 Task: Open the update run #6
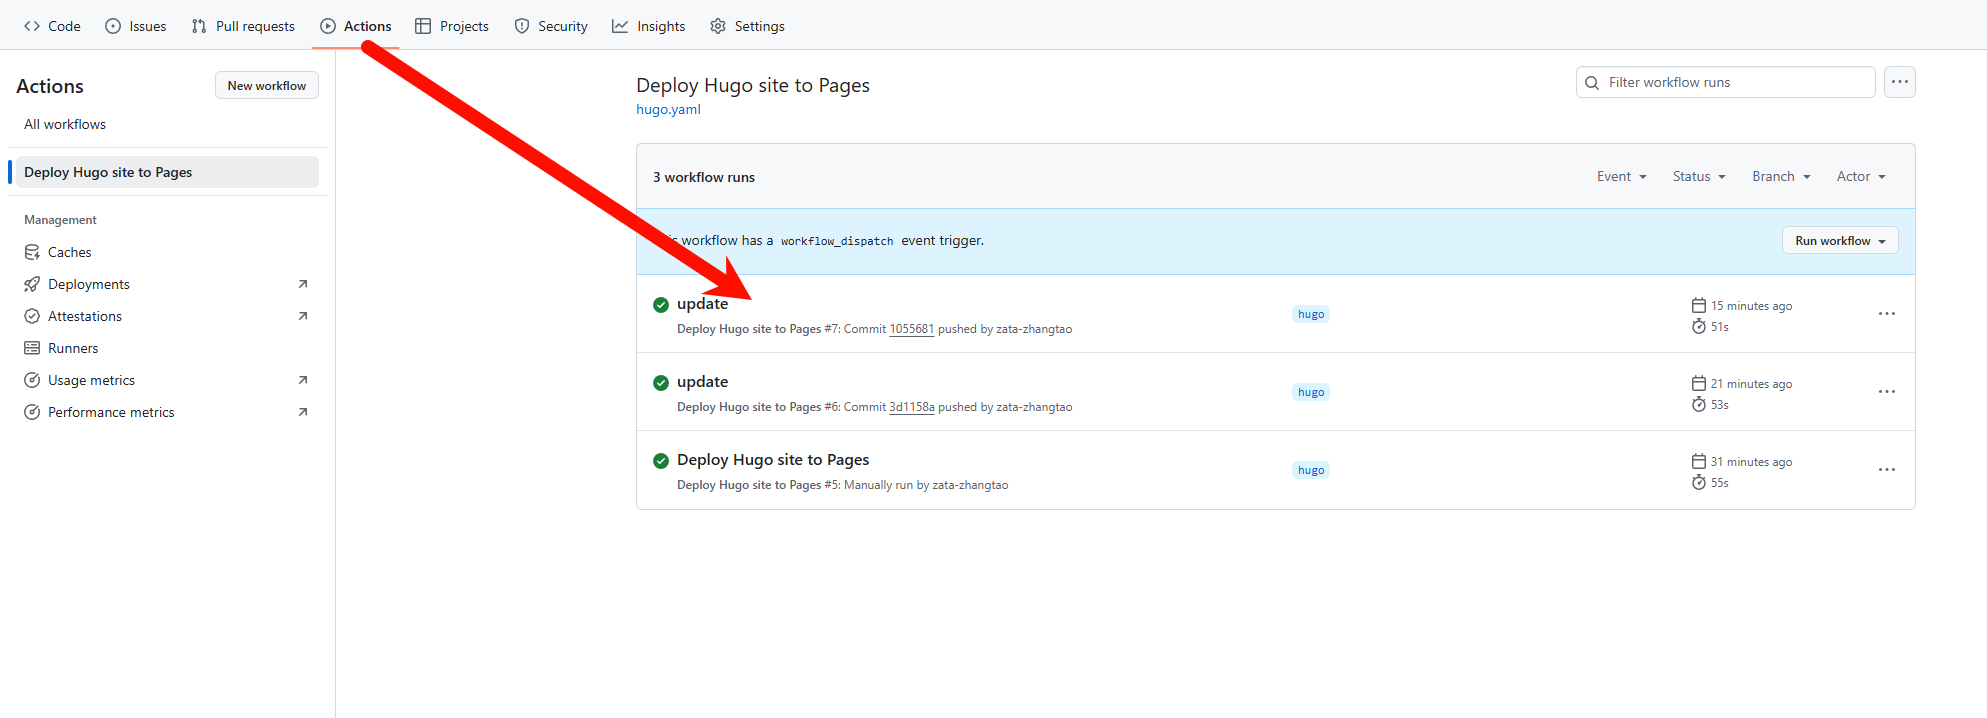[x=702, y=382]
